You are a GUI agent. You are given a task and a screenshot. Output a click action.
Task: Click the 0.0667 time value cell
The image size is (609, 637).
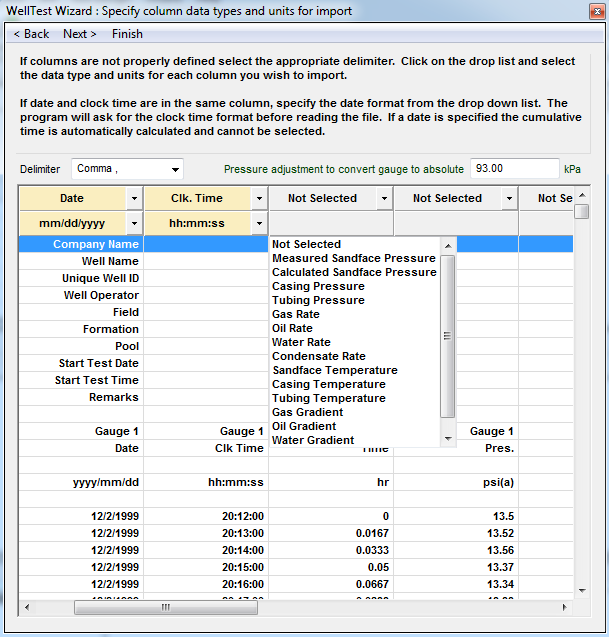(x=331, y=585)
